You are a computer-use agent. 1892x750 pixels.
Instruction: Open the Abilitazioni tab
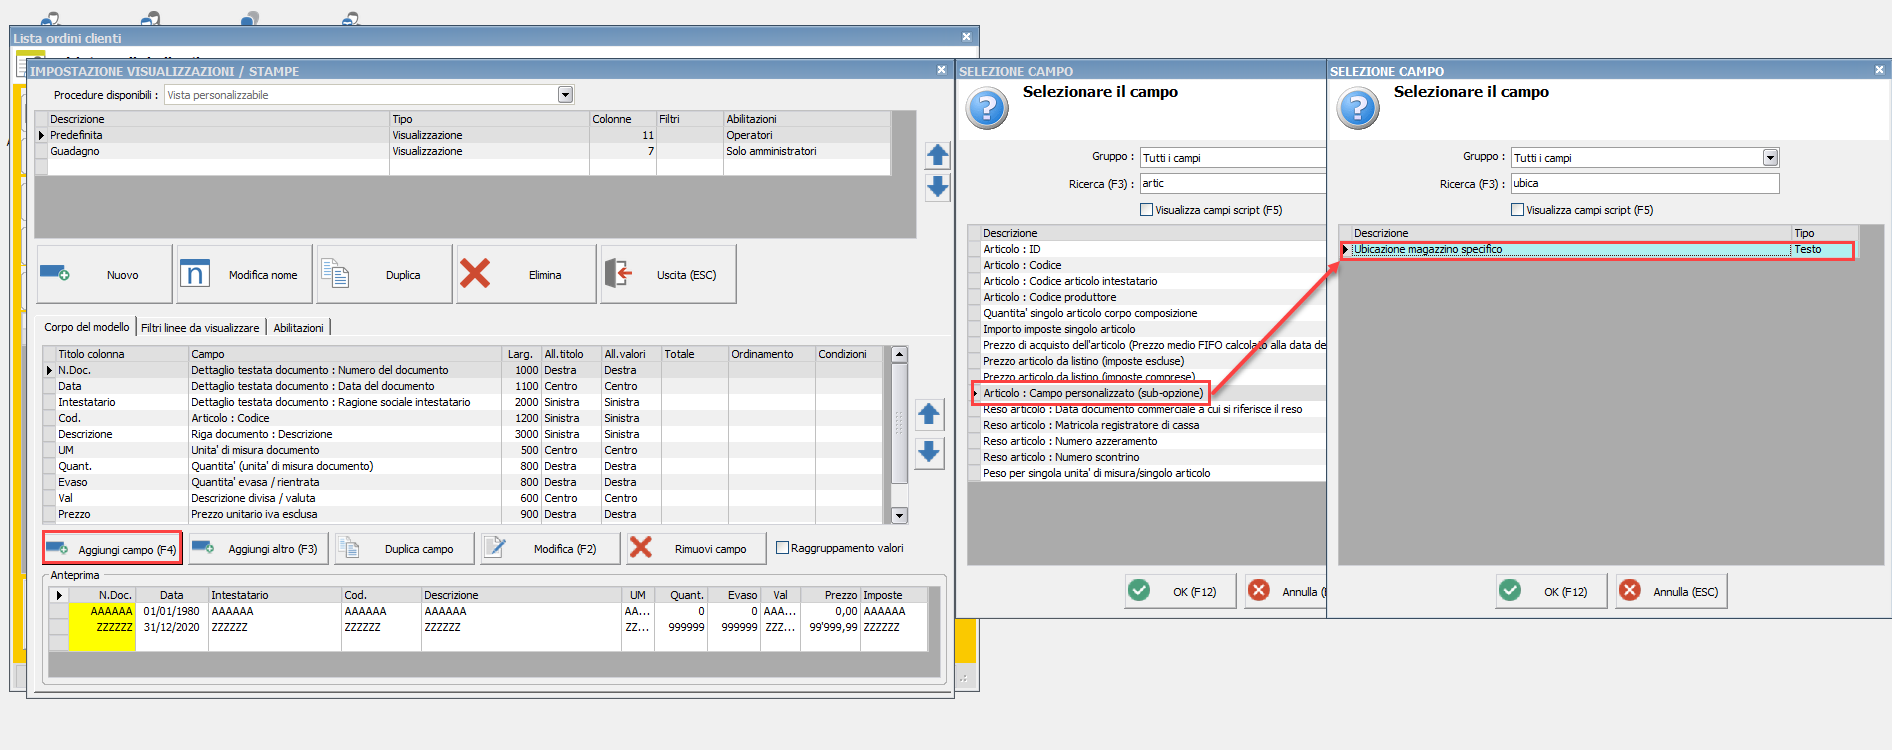[x=299, y=328]
